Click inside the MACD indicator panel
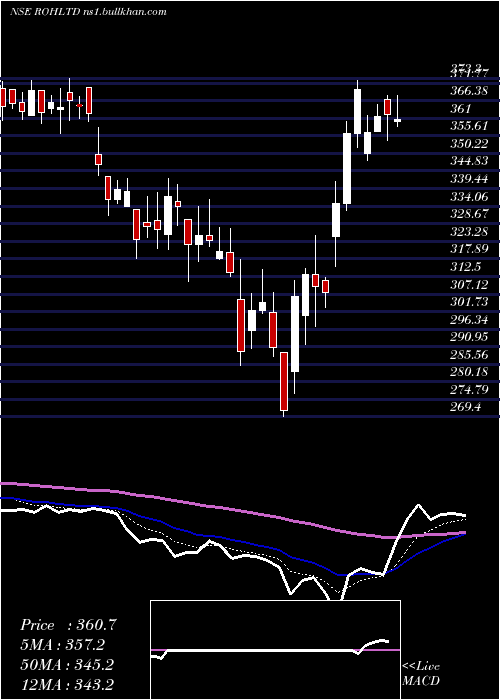Viewport: 500px width, 700px height. coord(275,650)
